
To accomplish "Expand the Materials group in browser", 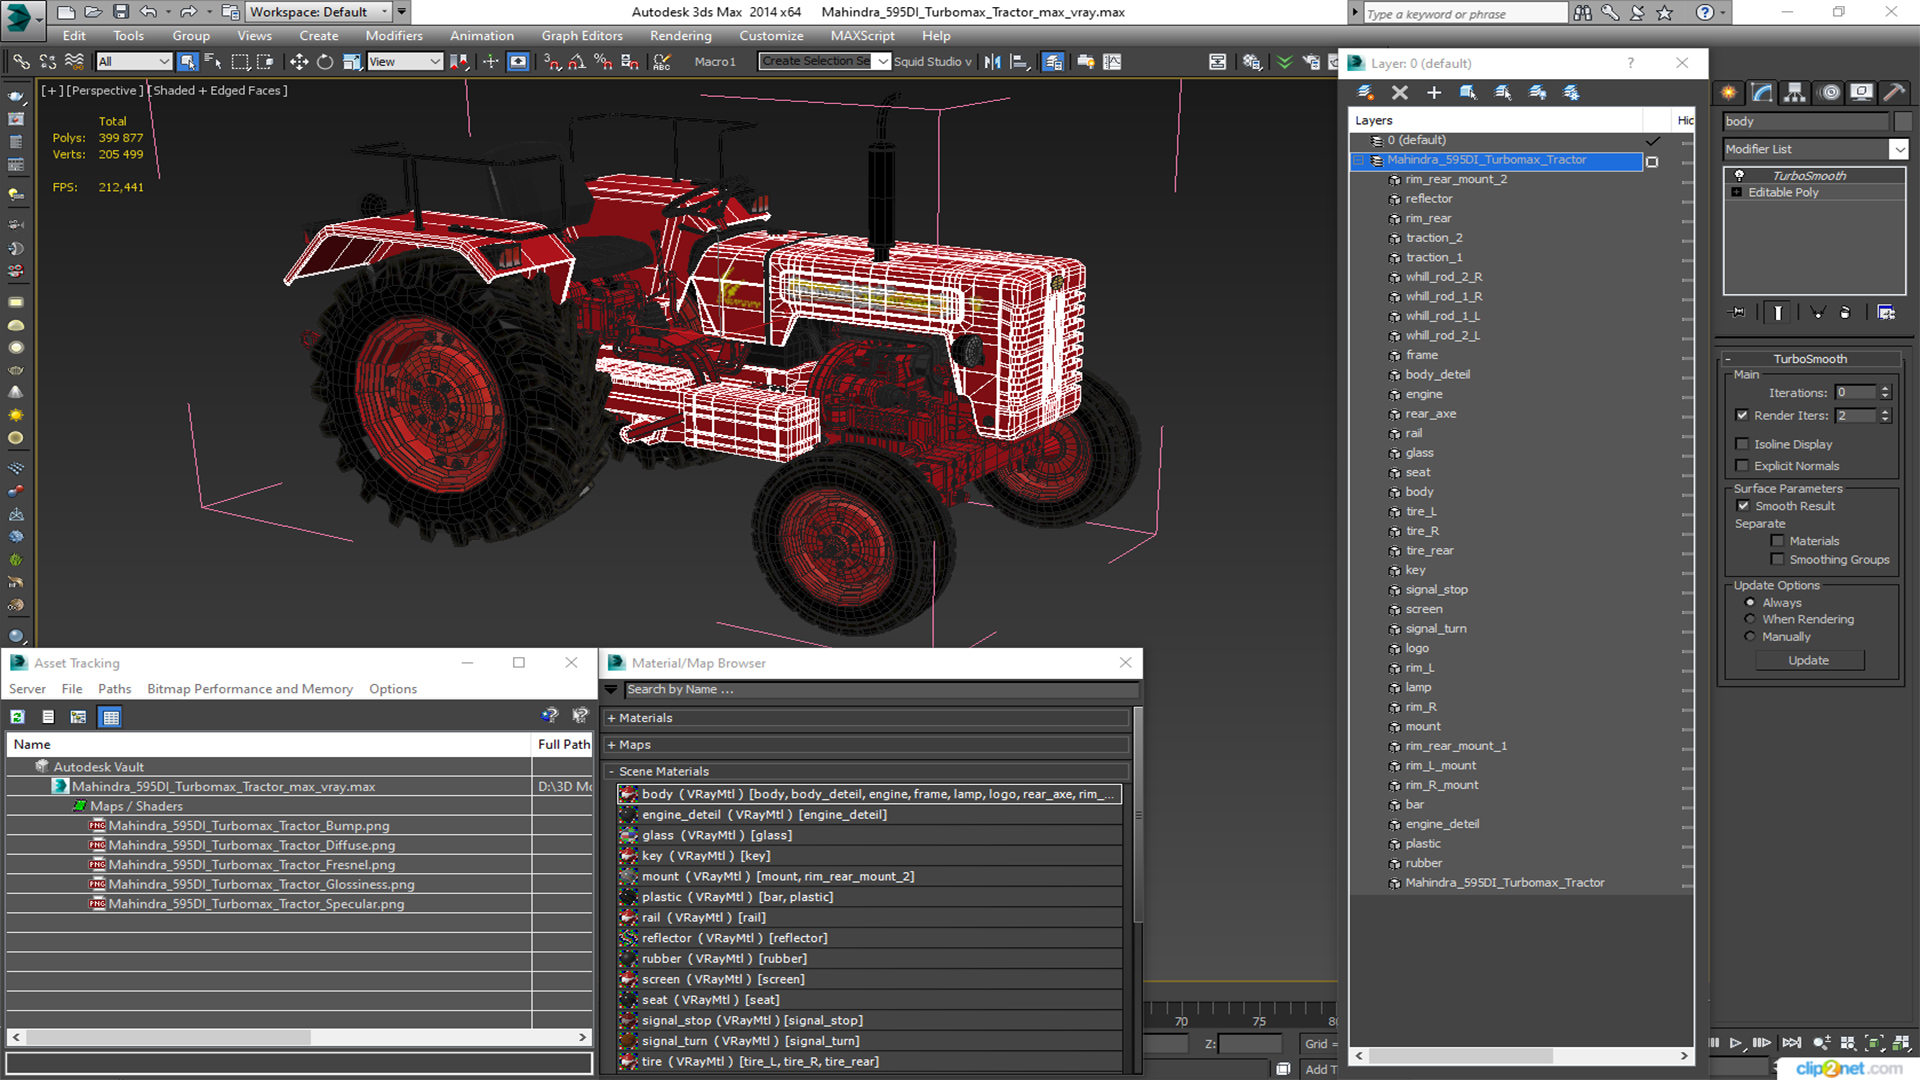I will pyautogui.click(x=612, y=718).
